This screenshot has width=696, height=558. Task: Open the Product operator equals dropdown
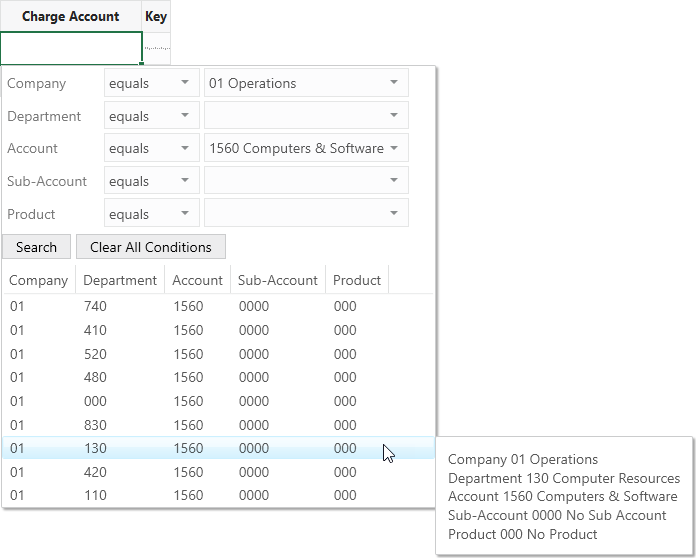pyautogui.click(x=152, y=213)
